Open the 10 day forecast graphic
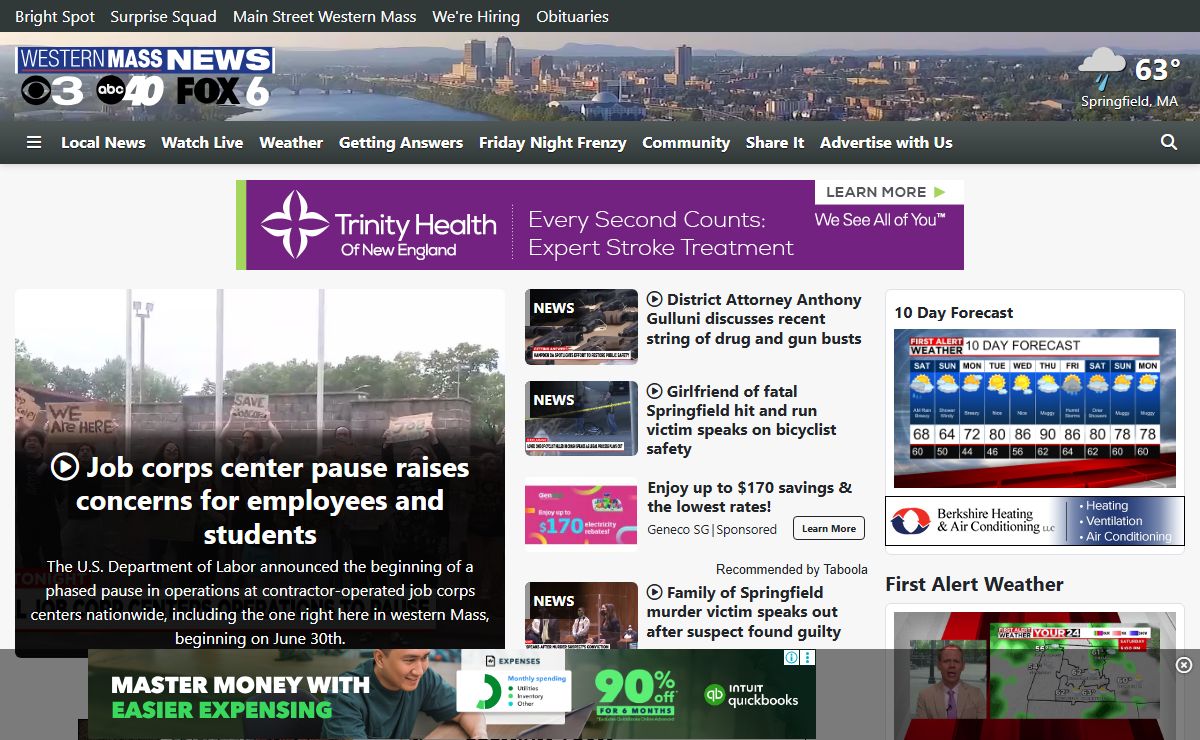This screenshot has height=740, width=1200. tap(1035, 408)
